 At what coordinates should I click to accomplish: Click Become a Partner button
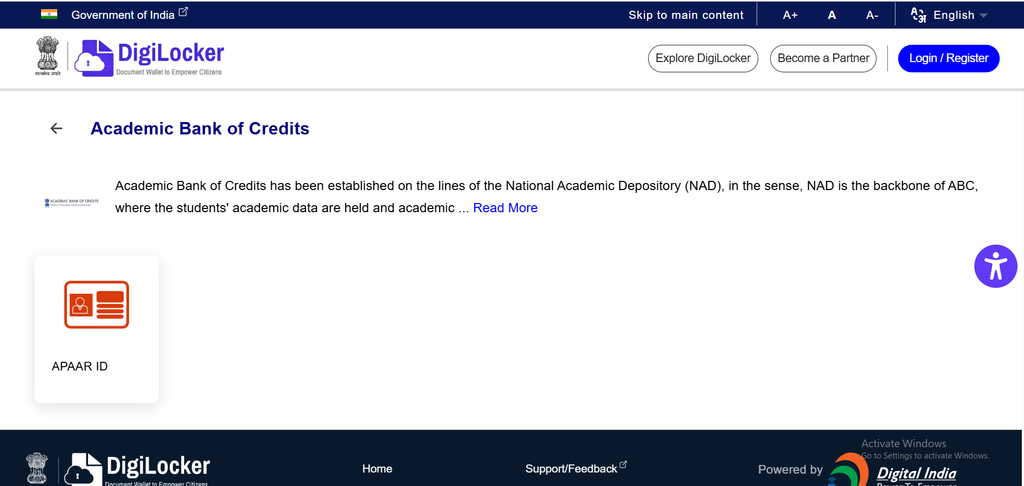pos(823,58)
